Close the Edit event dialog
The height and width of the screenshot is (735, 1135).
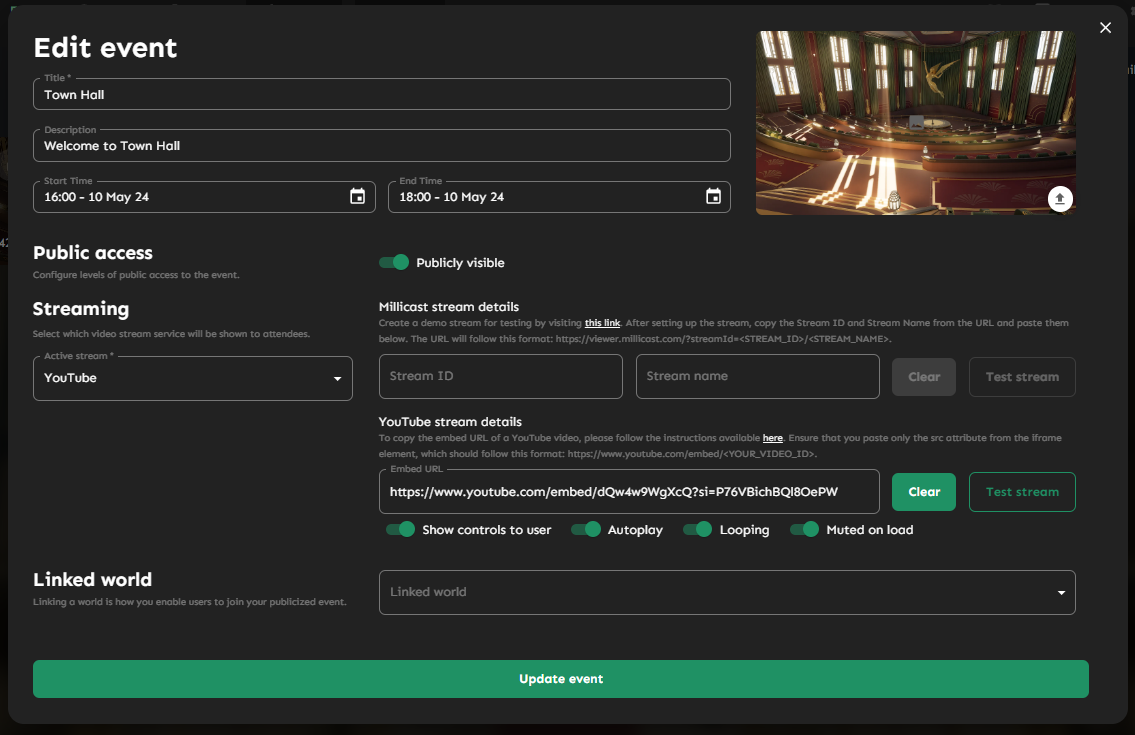(1105, 28)
